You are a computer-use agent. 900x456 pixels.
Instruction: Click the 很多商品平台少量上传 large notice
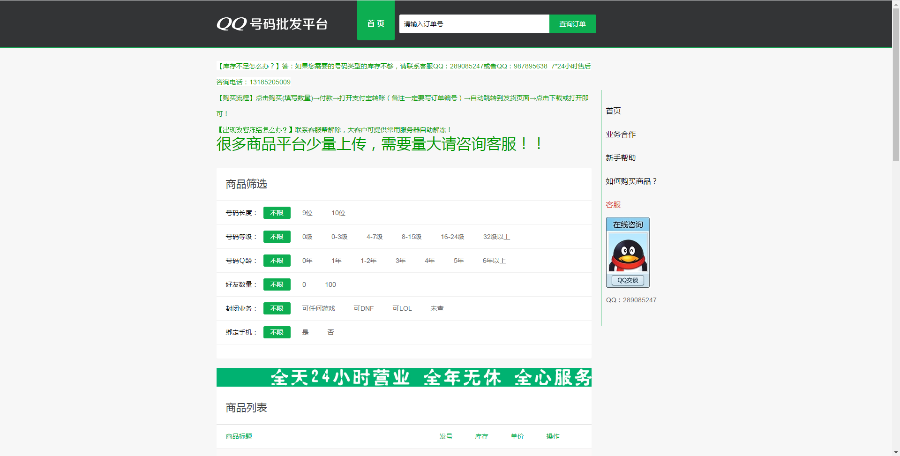pos(380,144)
